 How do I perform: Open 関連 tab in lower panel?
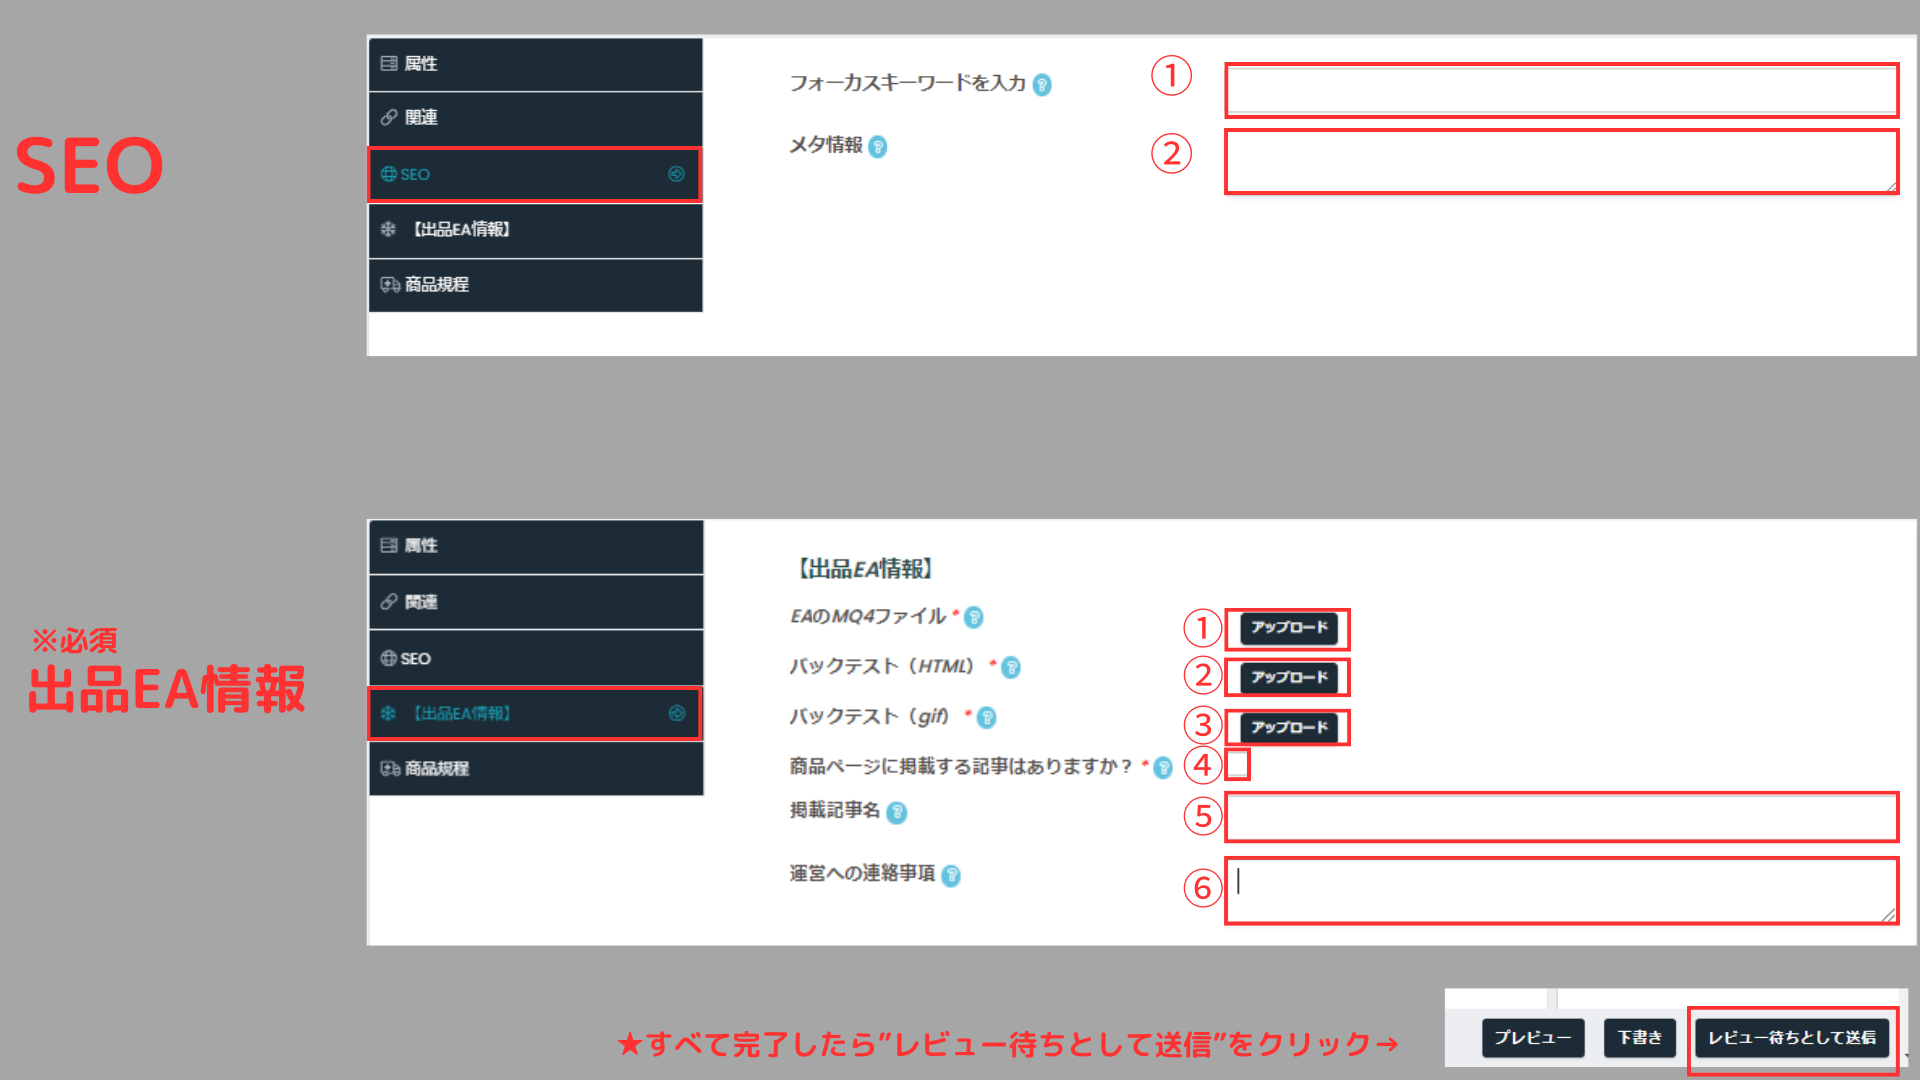(x=535, y=602)
